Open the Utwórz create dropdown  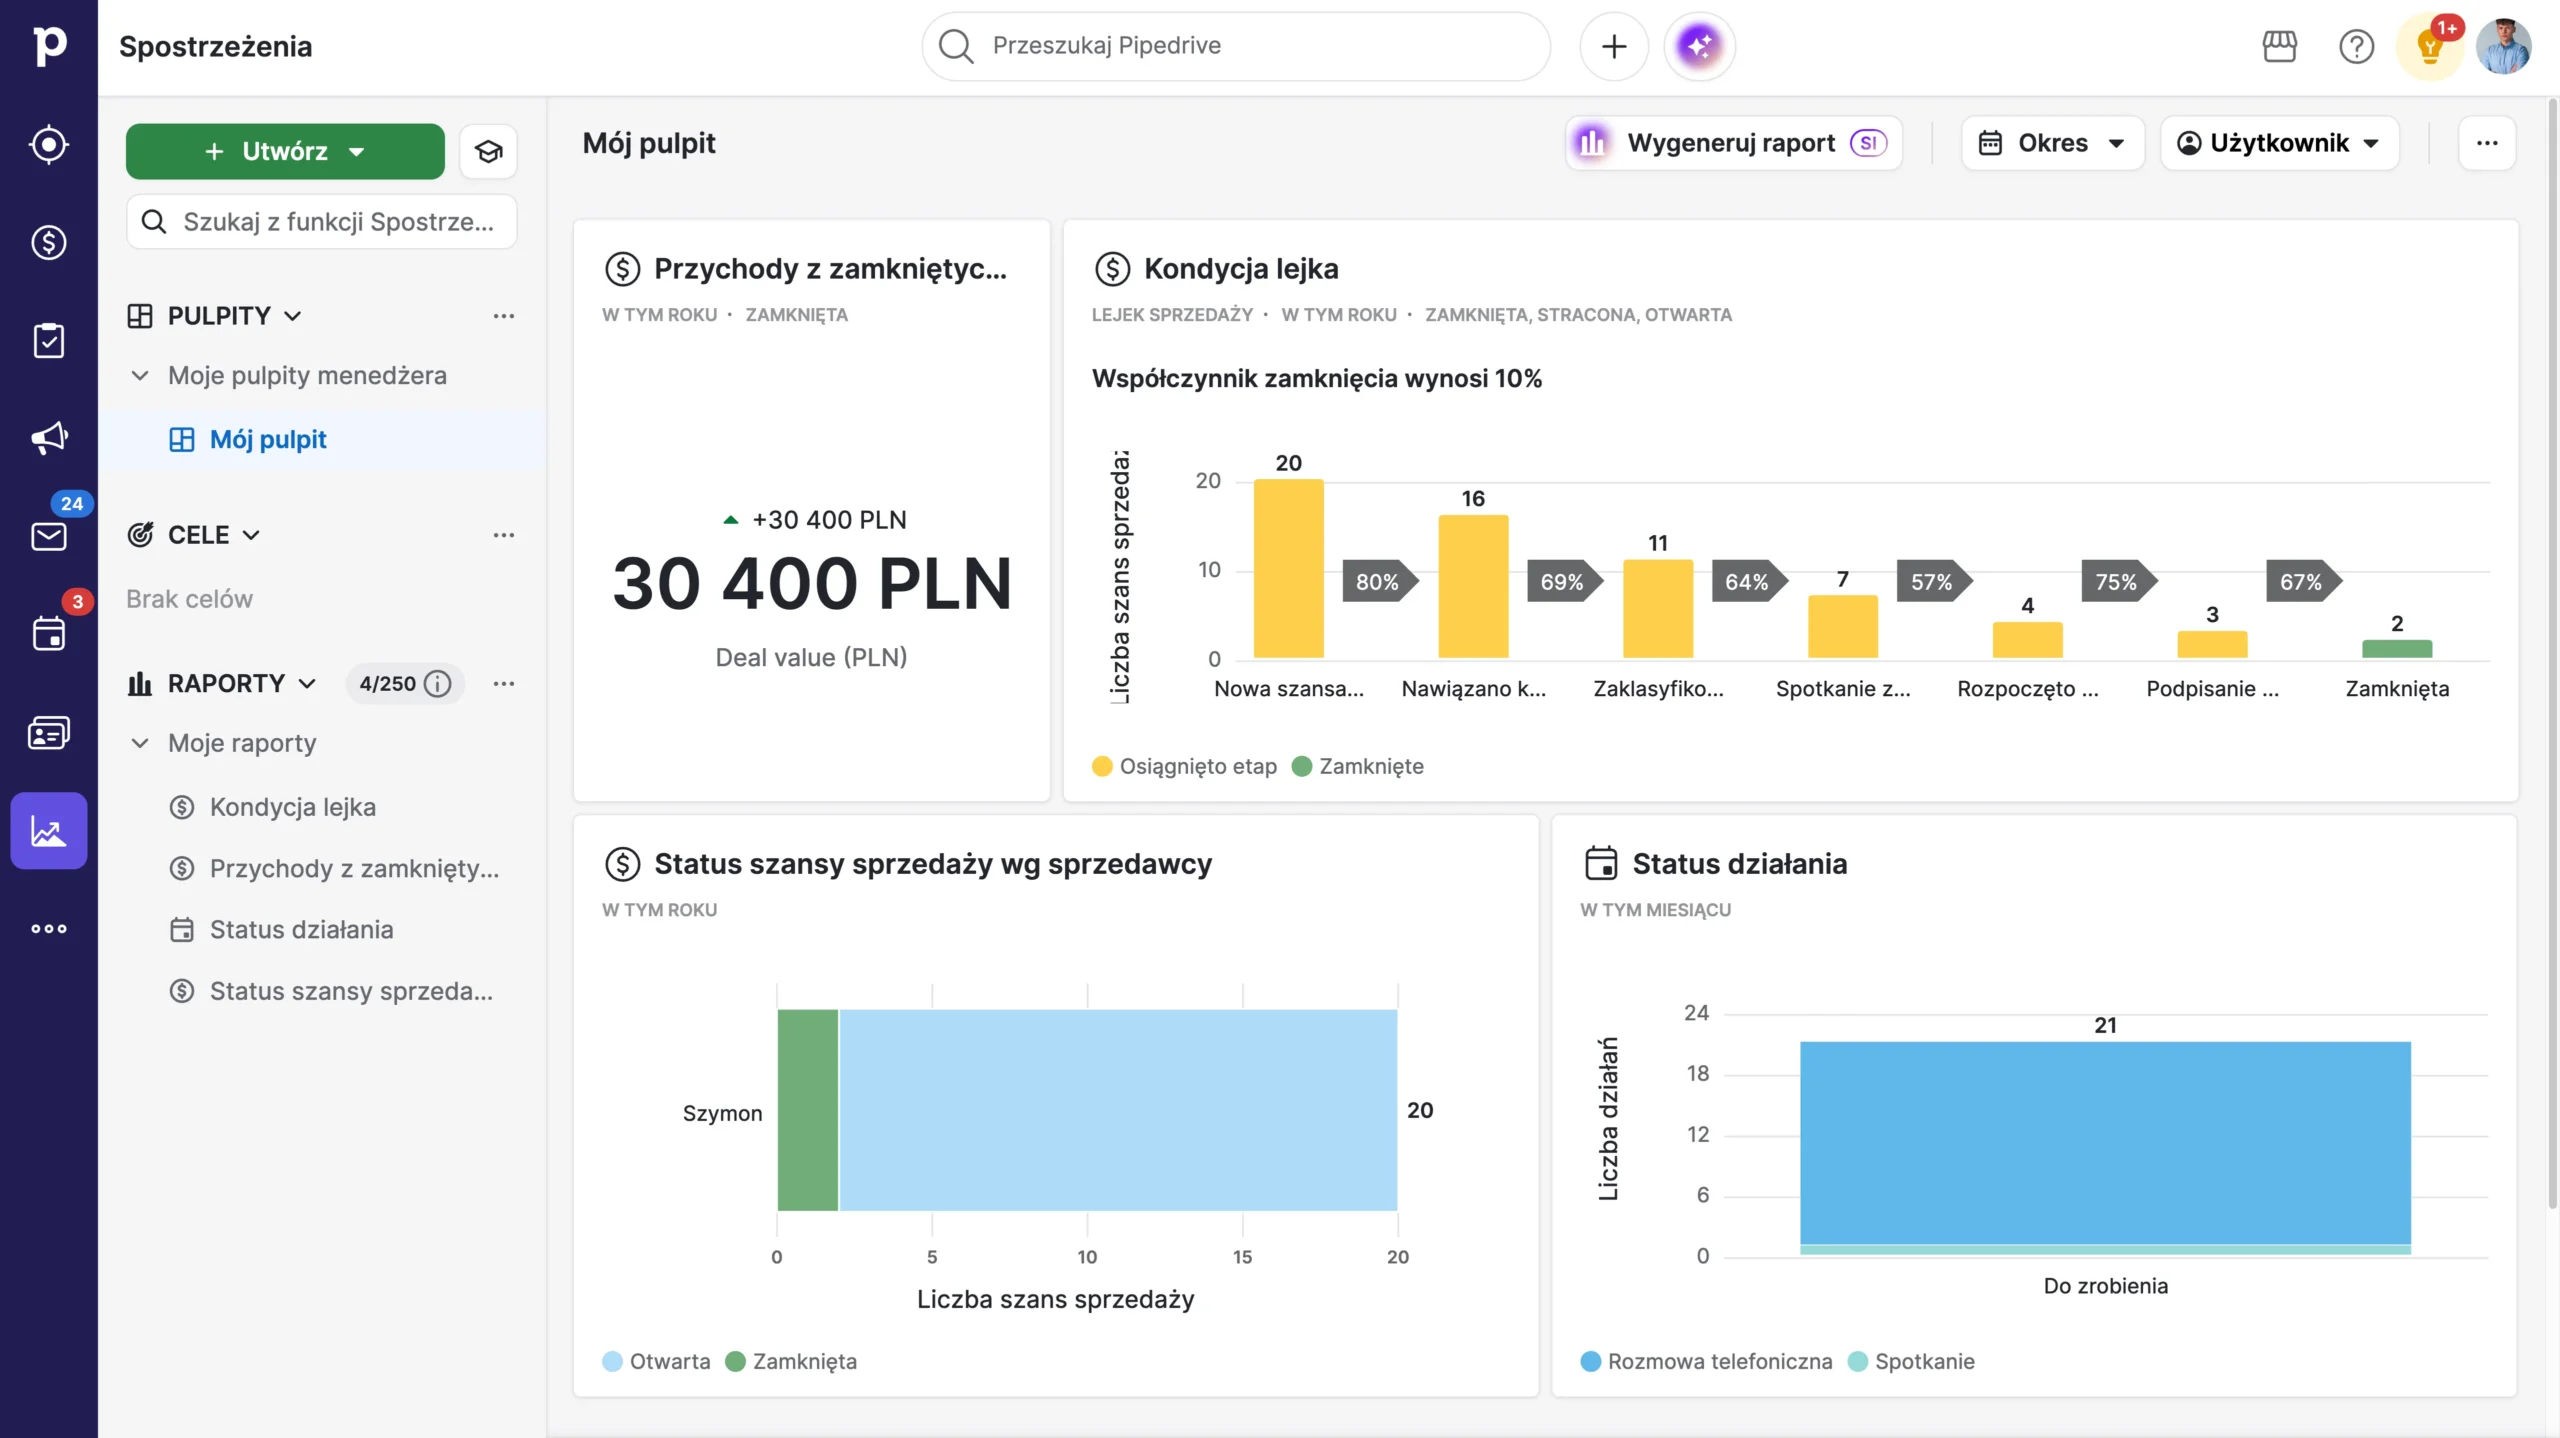[x=285, y=151]
